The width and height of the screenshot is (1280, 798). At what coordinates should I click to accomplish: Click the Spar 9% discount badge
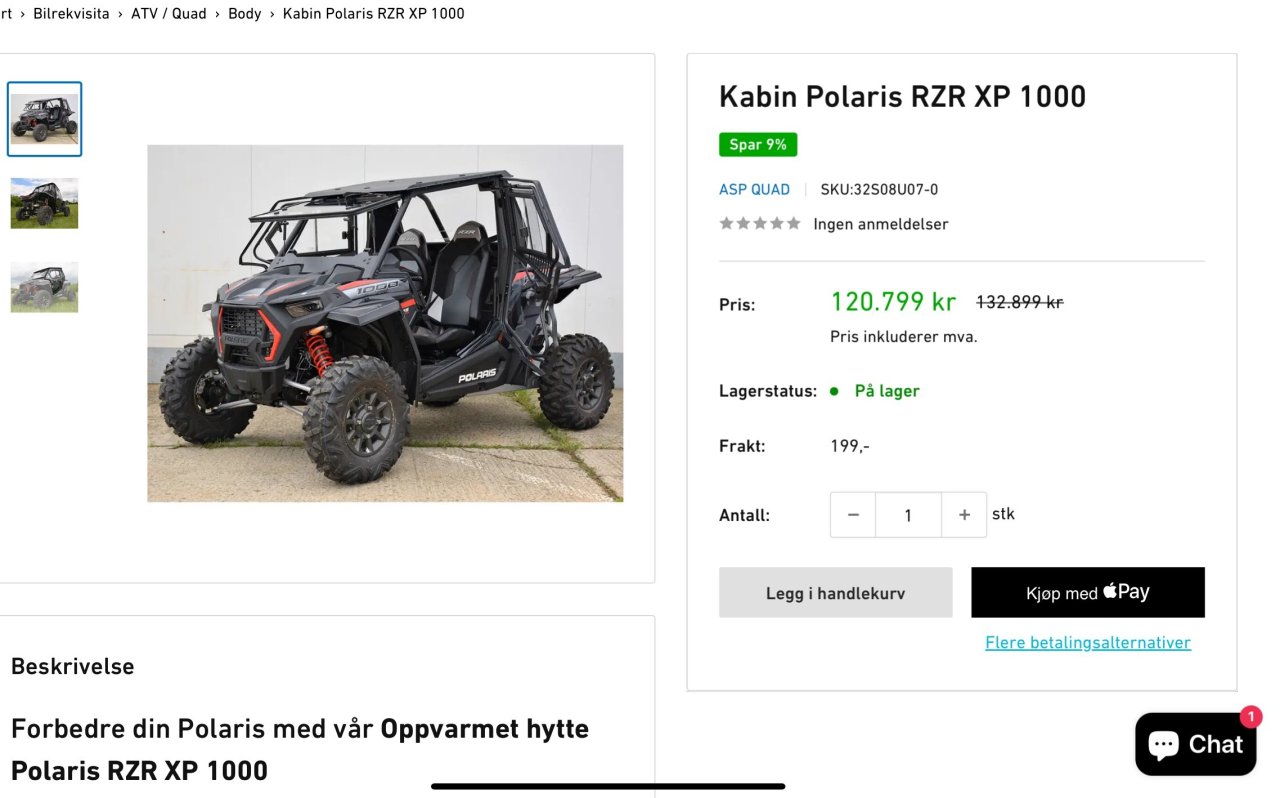(758, 144)
